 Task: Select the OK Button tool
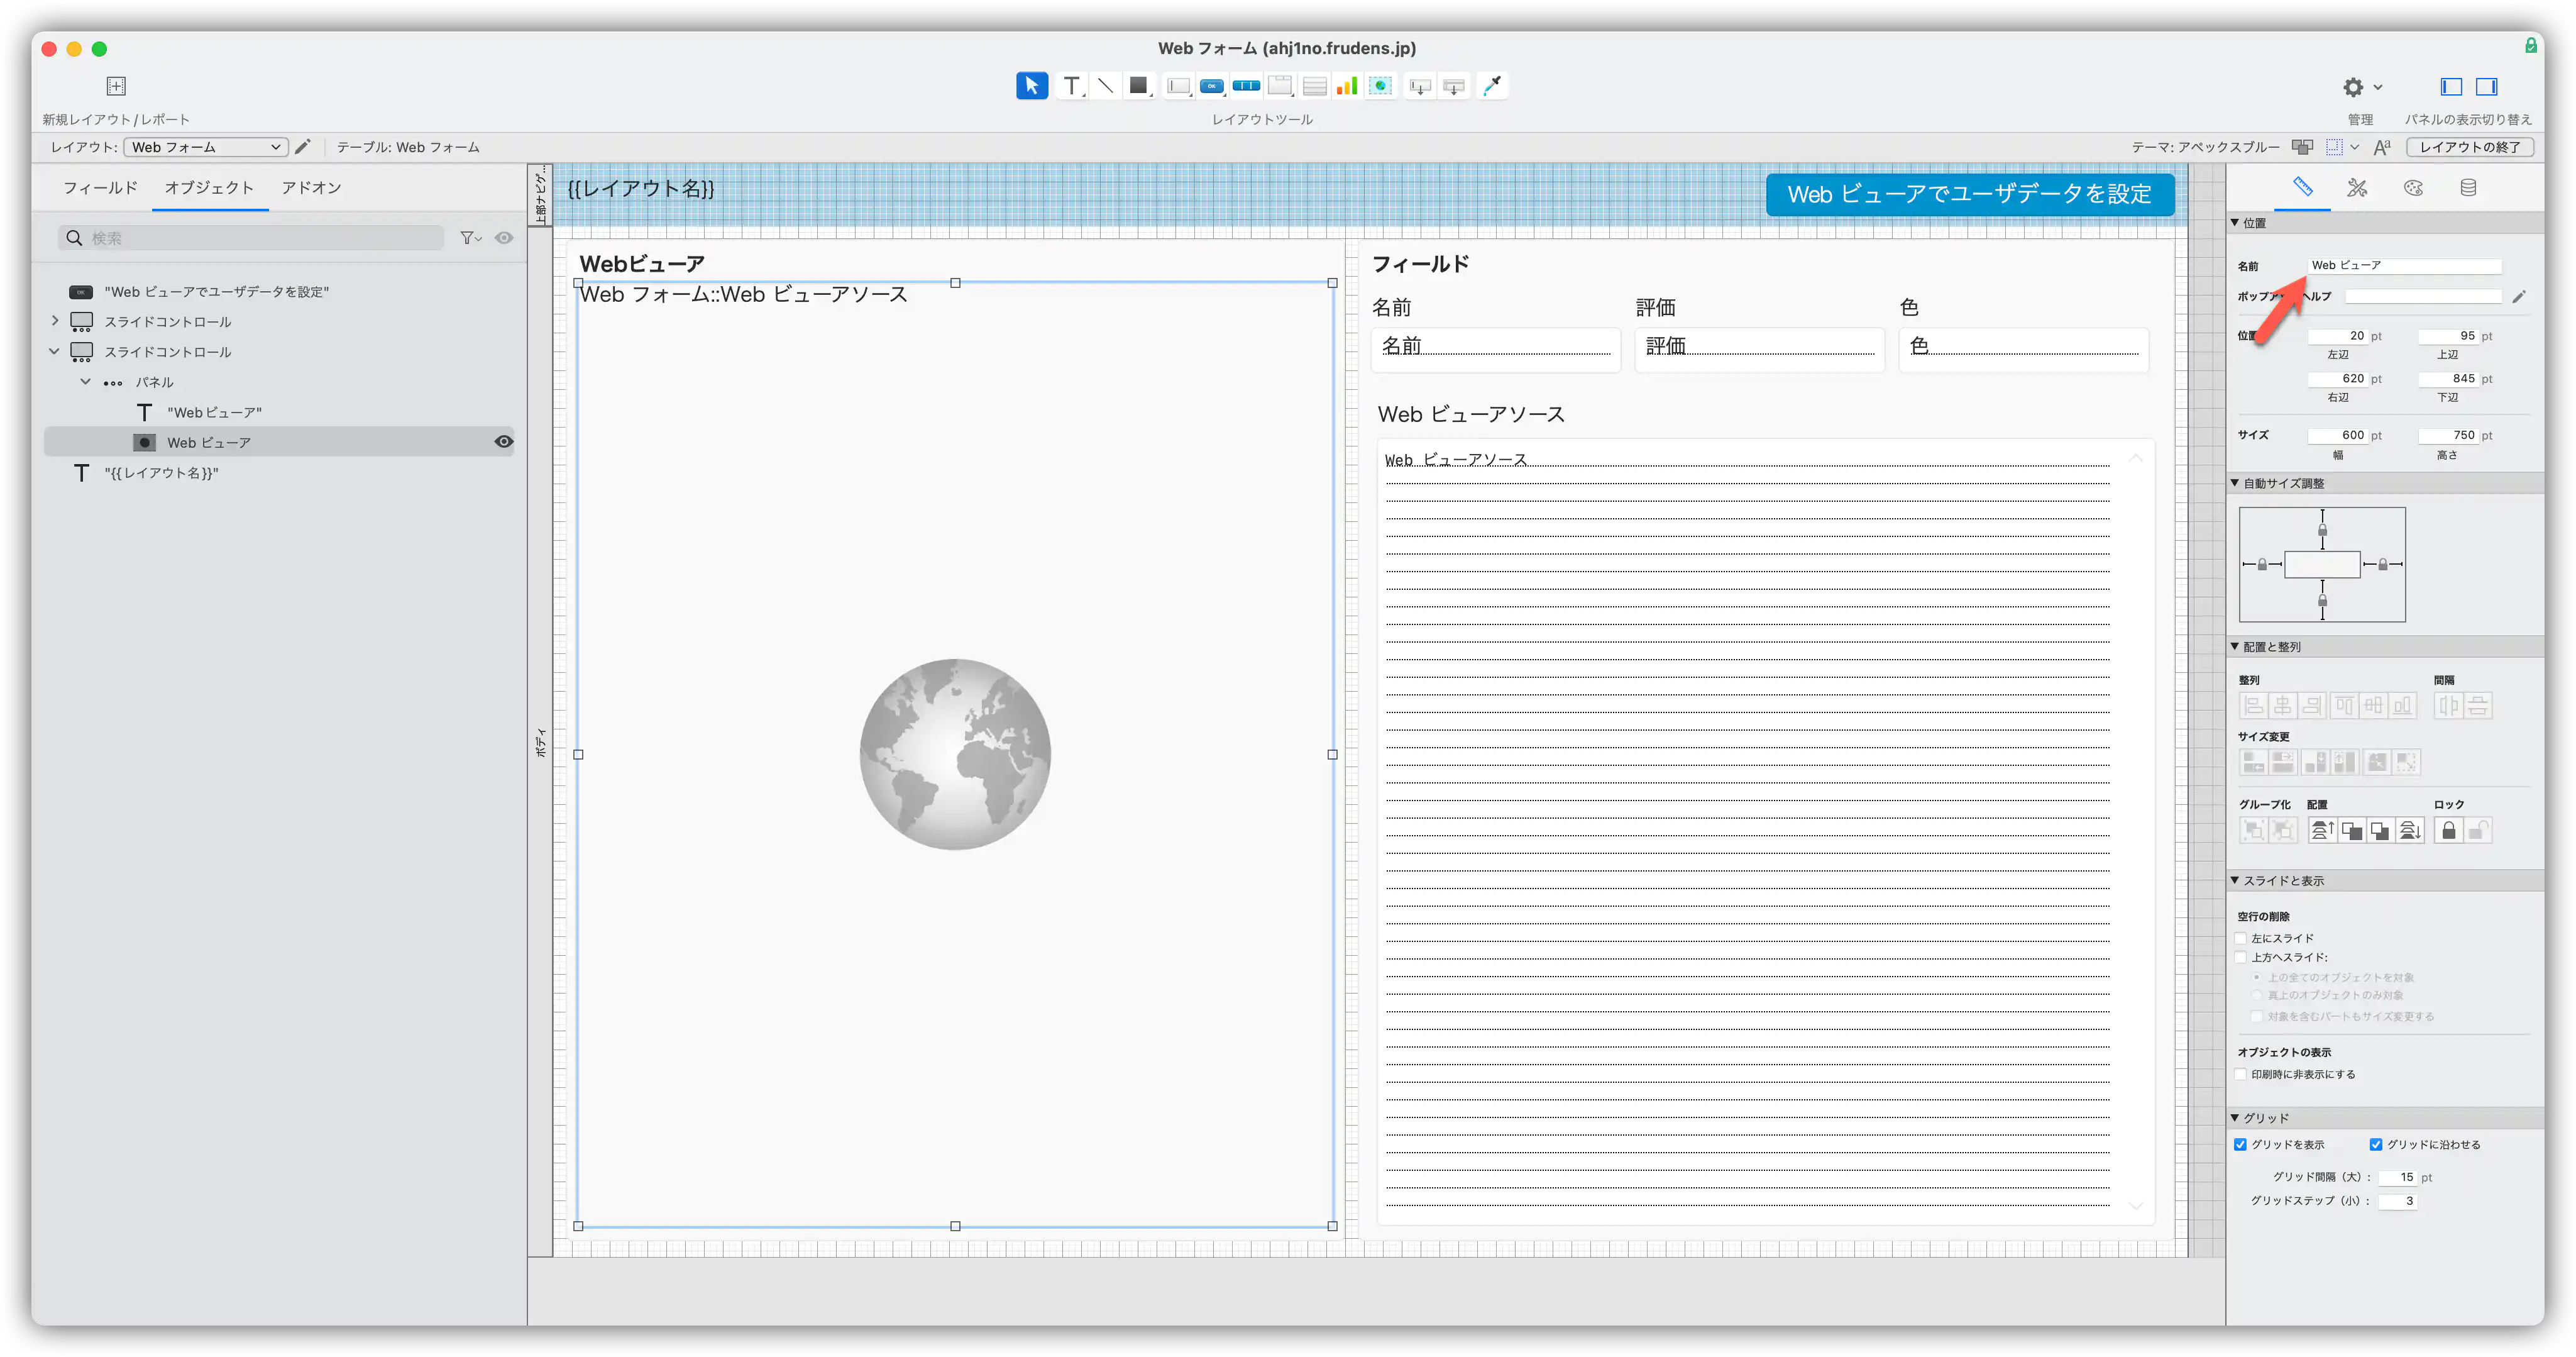1212,87
